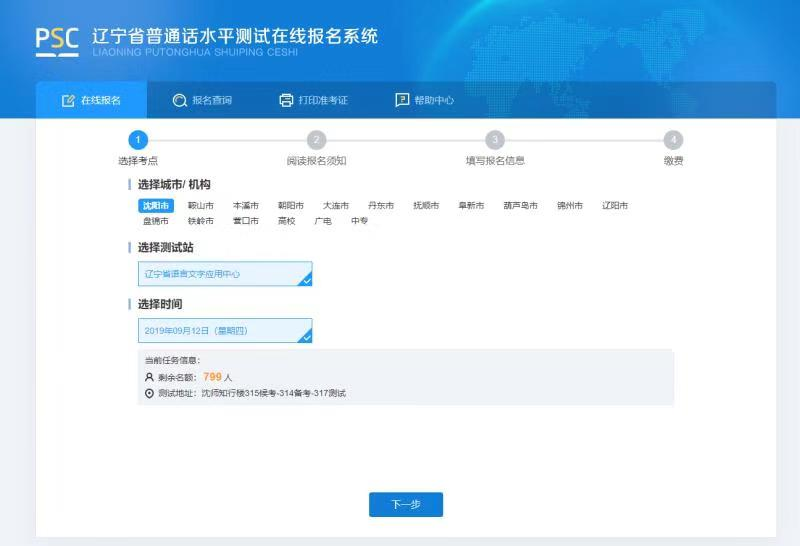Open the 报名查询 tab
Image resolution: width=800 pixels, height=546 pixels.
point(202,100)
